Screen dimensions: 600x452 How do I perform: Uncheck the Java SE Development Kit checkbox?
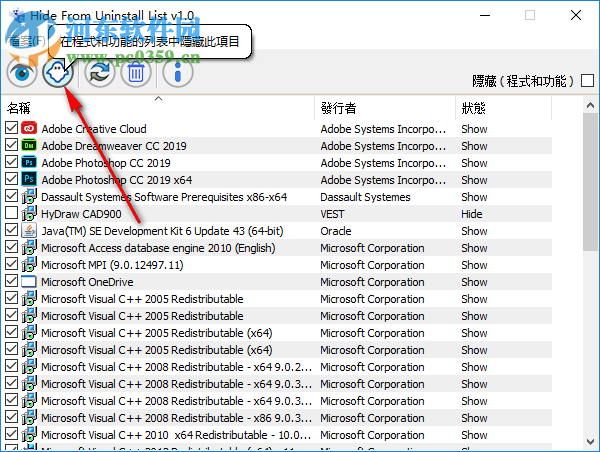pos(11,230)
